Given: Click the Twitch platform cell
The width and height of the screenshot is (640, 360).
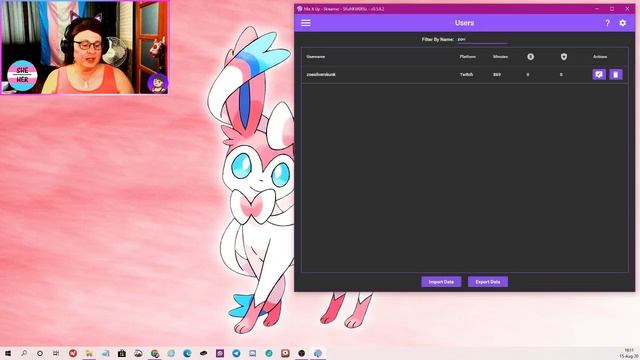Looking at the screenshot, I should point(466,75).
